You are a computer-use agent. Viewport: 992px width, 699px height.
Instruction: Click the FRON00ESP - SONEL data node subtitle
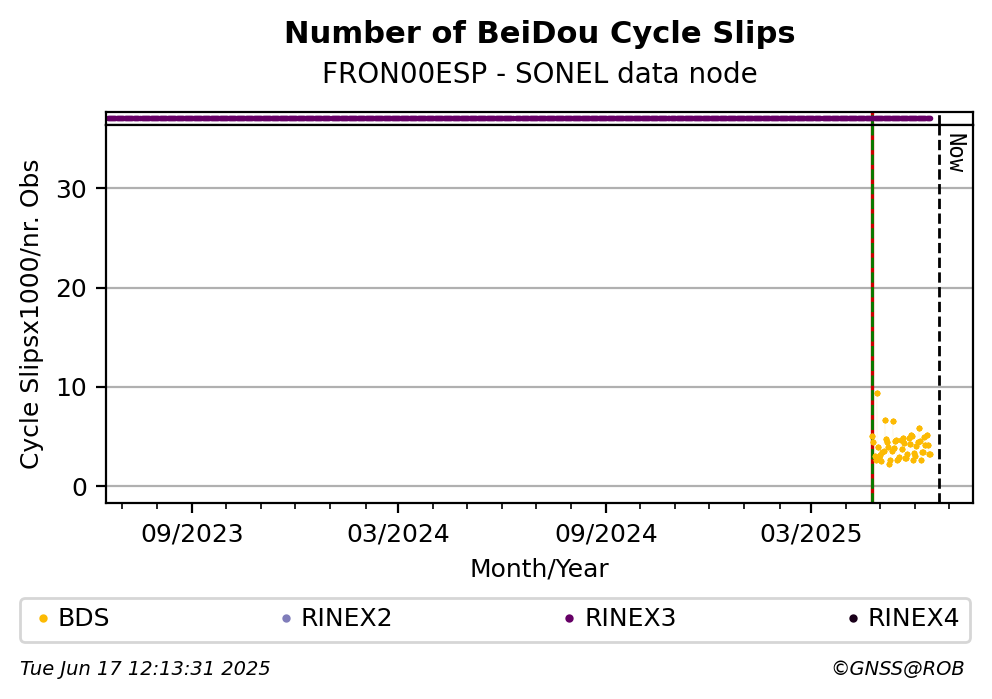[x=540, y=73]
